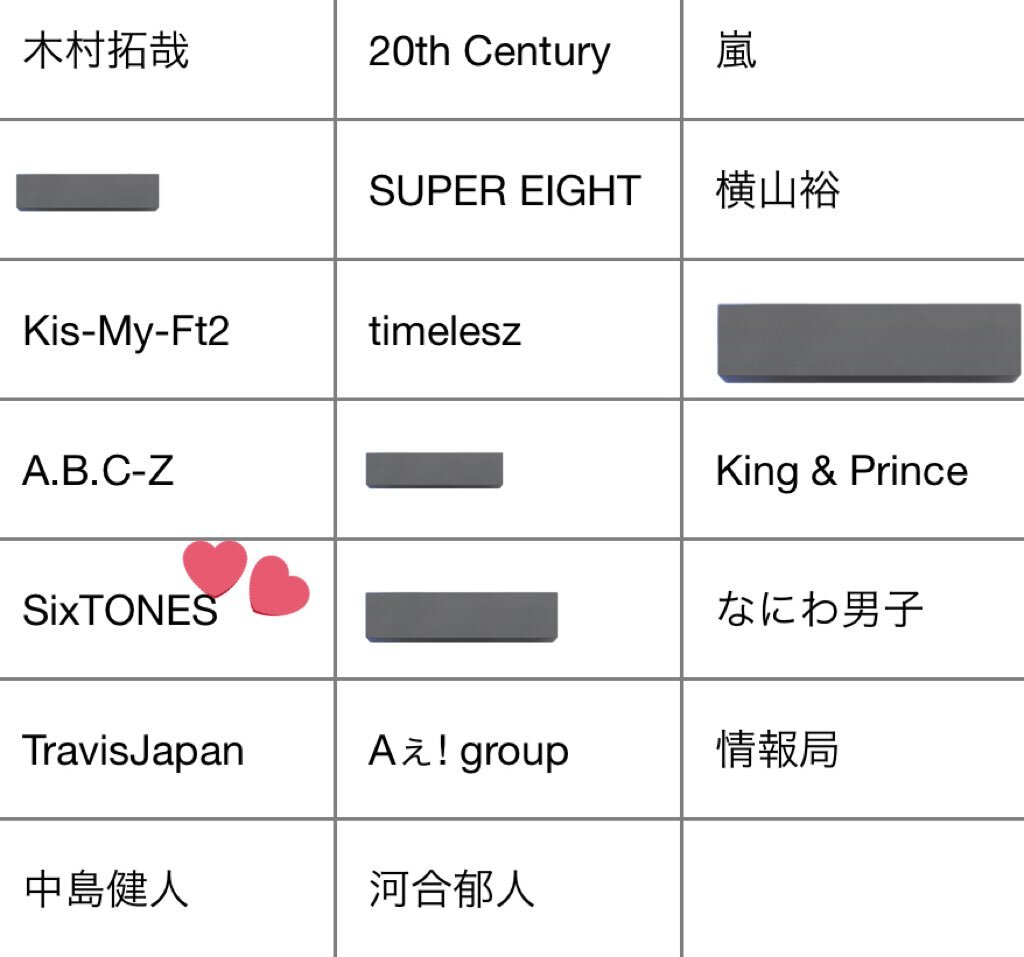Click the gray redacted block below timelesz

point(434,470)
